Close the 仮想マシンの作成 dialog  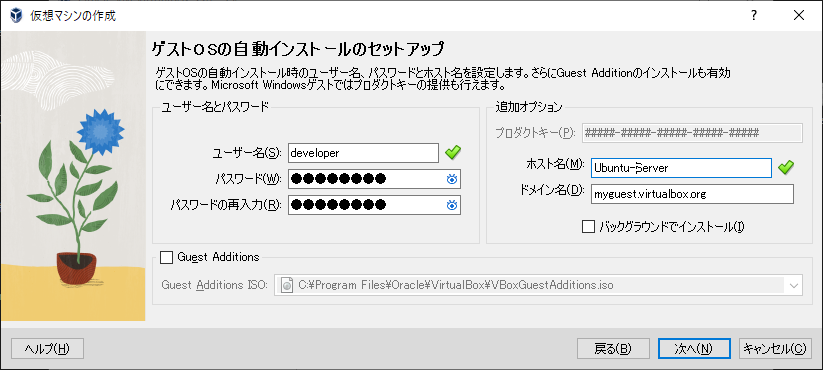(x=799, y=16)
